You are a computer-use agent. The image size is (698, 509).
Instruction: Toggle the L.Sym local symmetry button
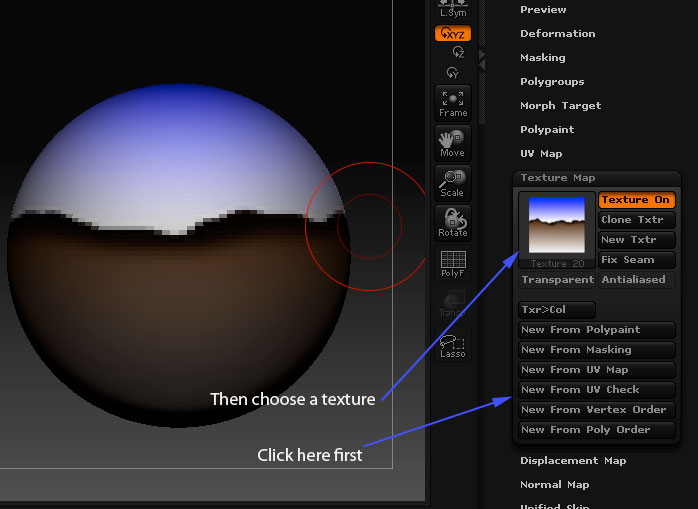(453, 9)
